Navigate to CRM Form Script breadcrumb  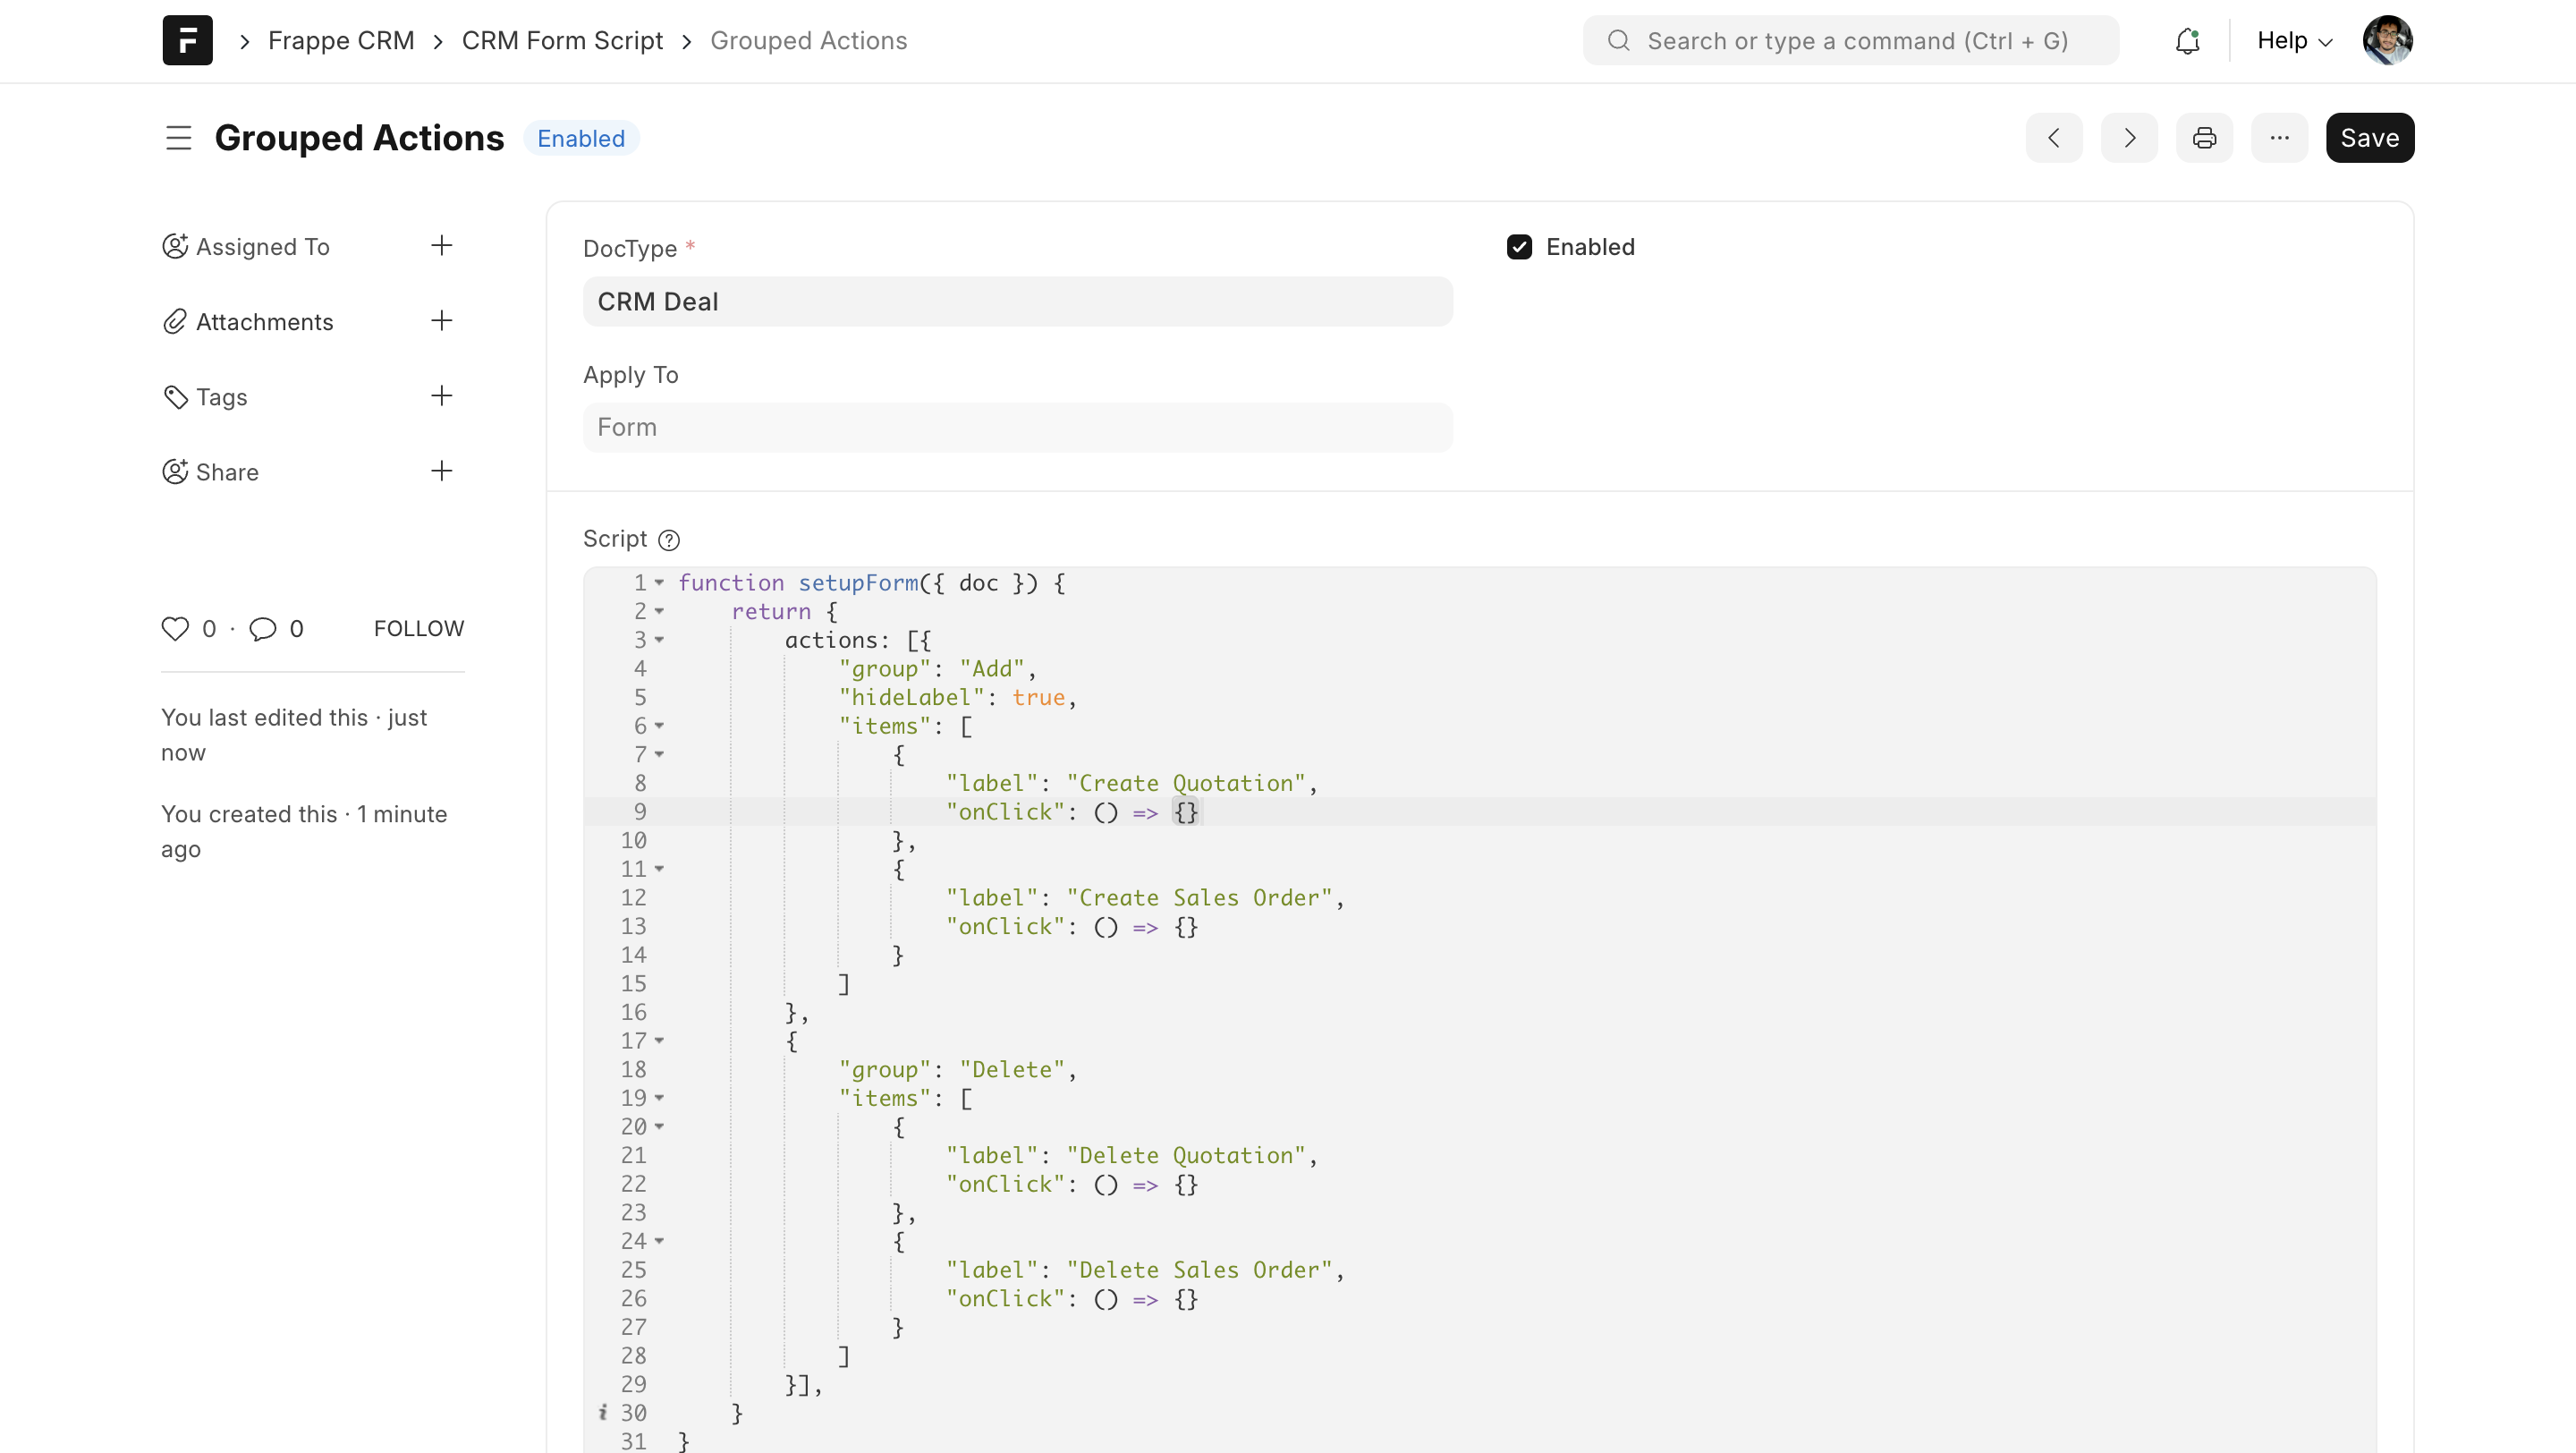tap(562, 41)
